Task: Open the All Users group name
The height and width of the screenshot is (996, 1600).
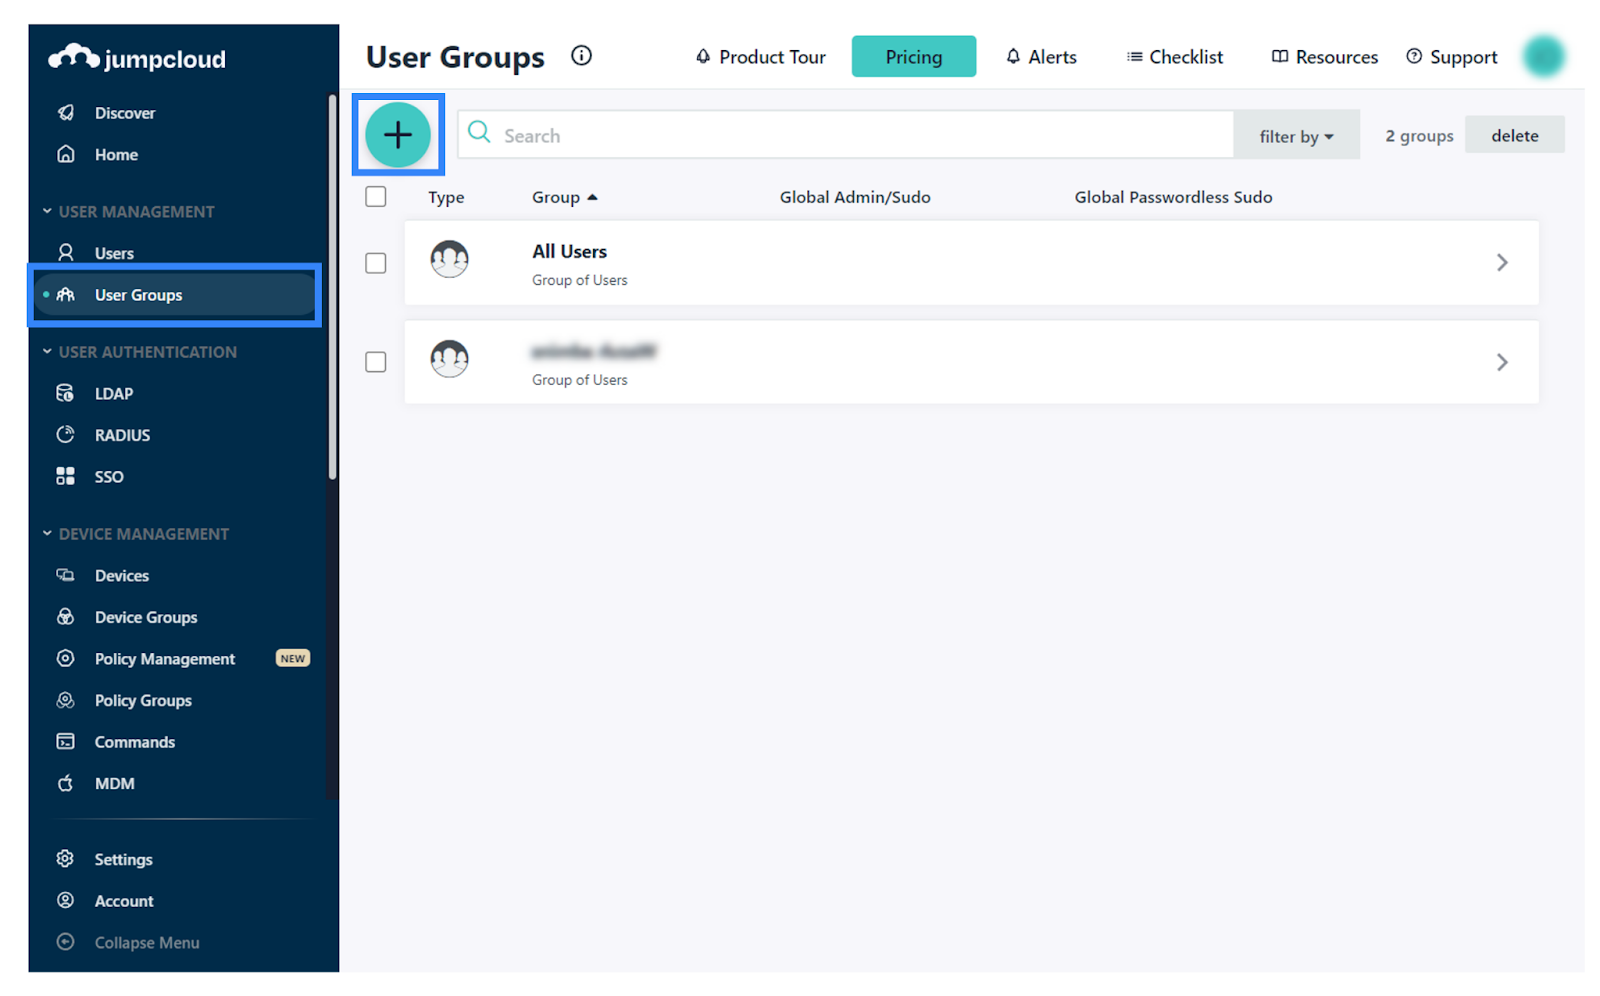Action: click(x=569, y=251)
